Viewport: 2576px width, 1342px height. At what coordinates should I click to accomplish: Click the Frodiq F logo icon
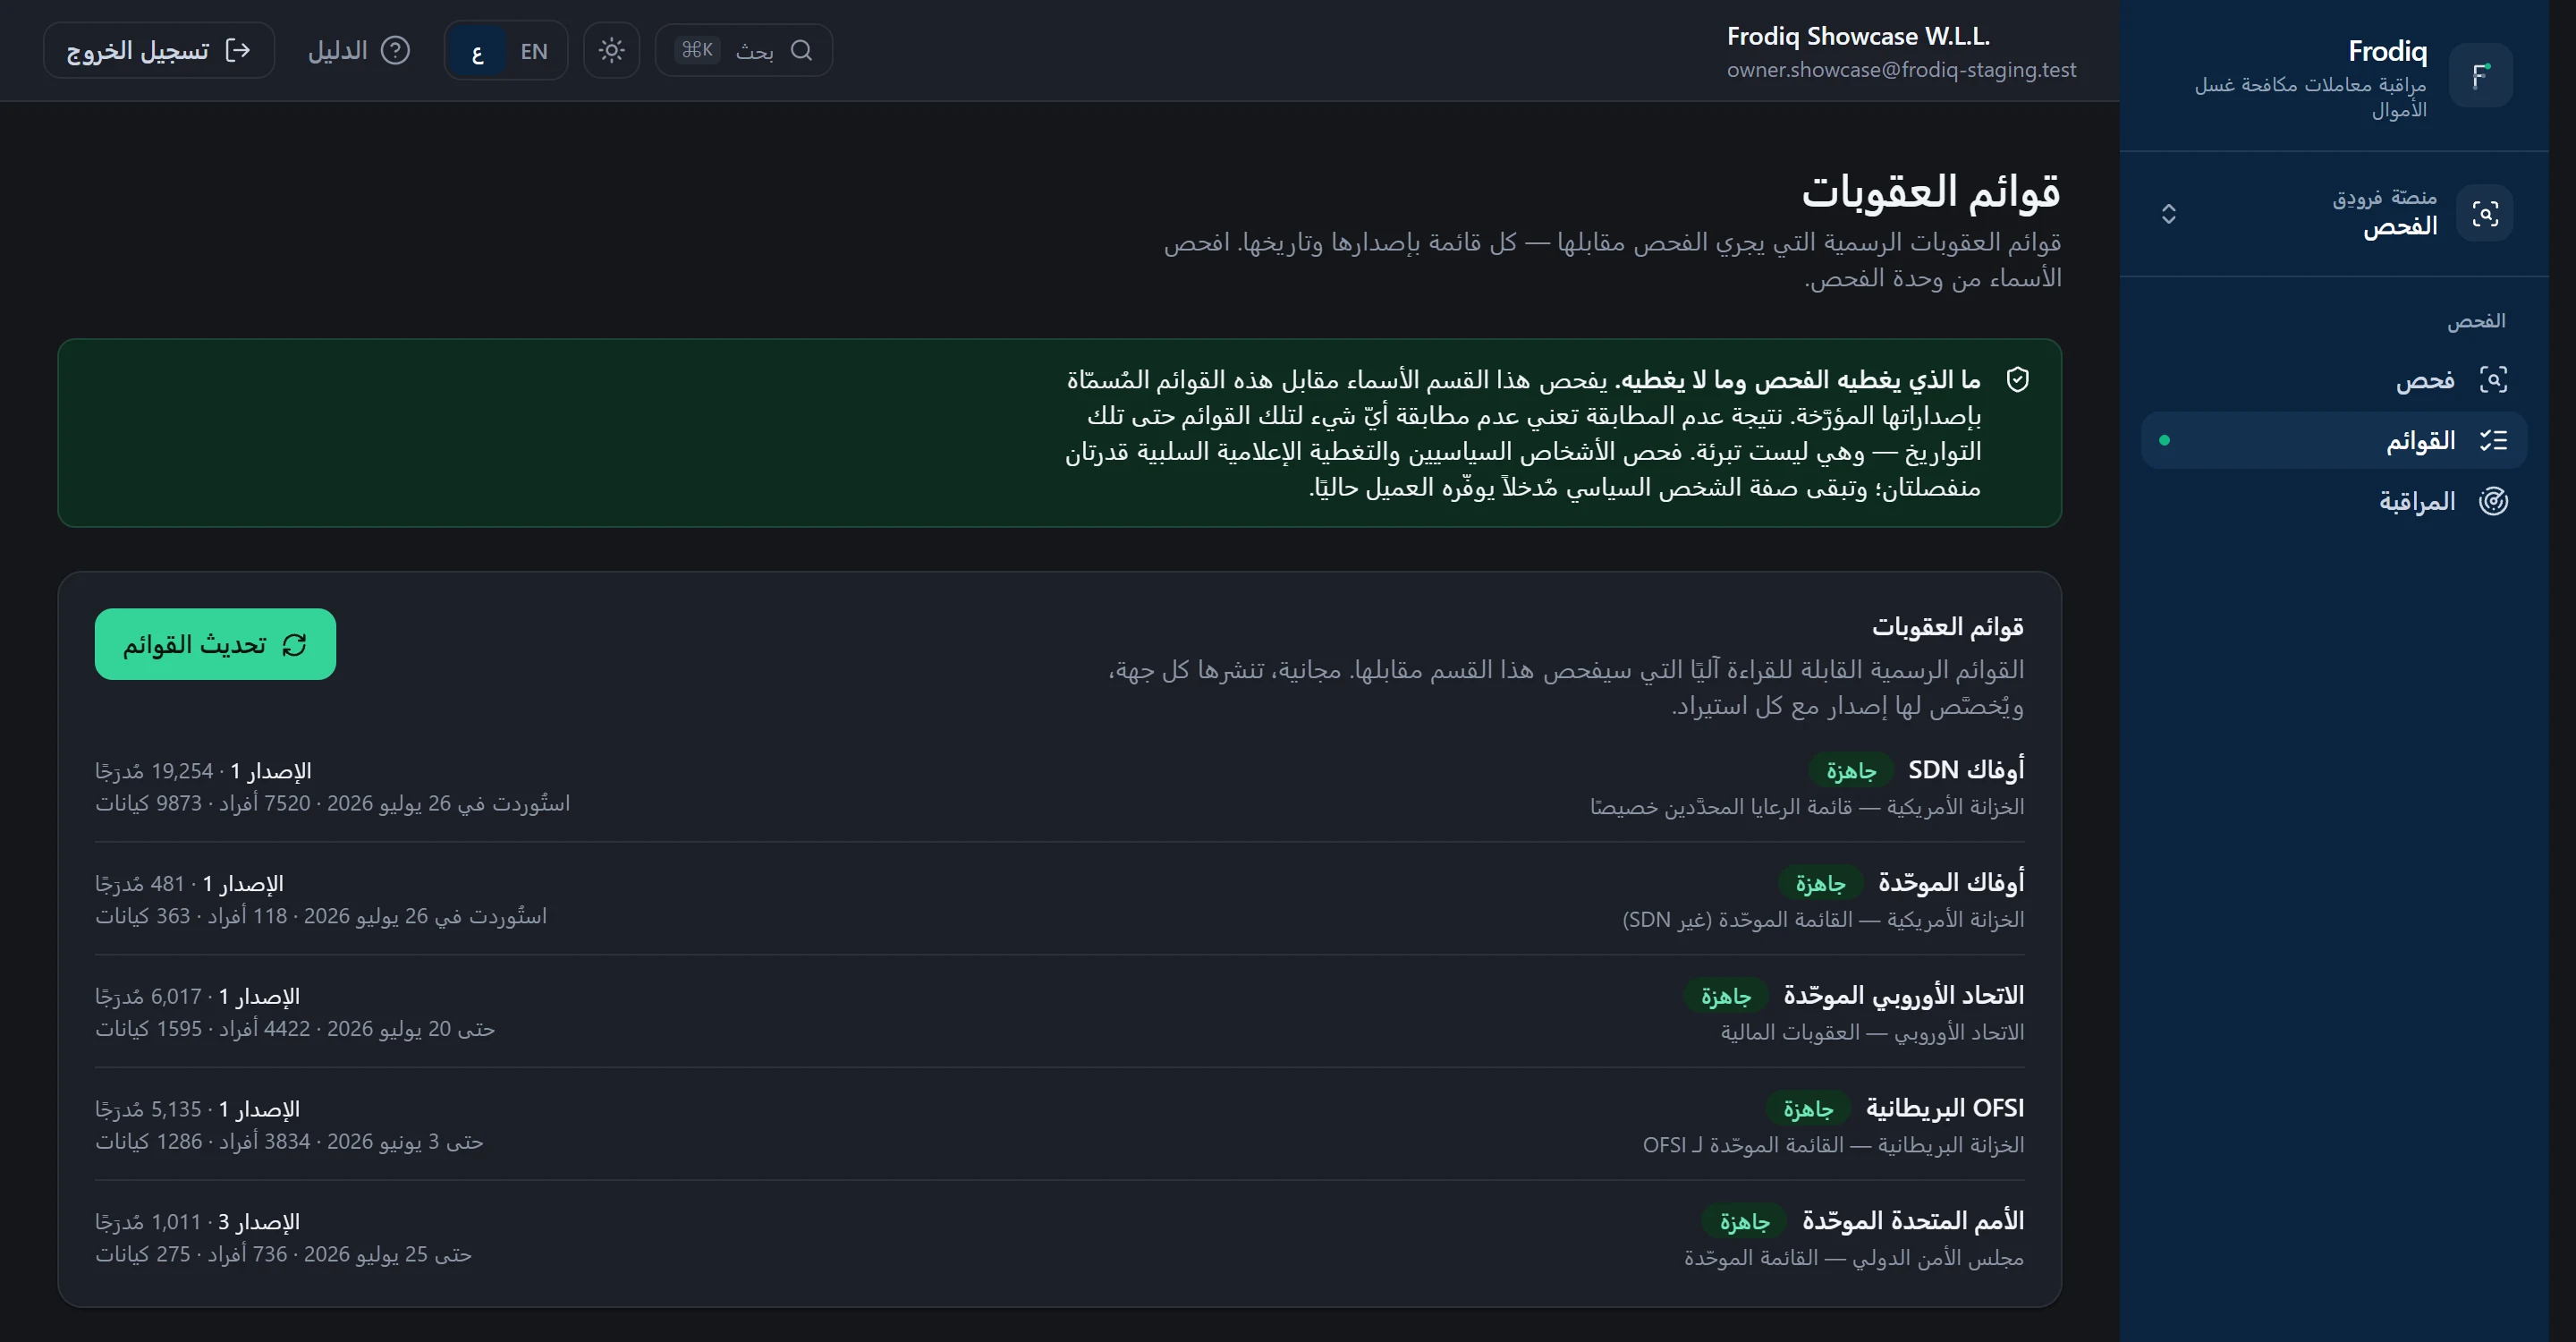(x=2481, y=75)
